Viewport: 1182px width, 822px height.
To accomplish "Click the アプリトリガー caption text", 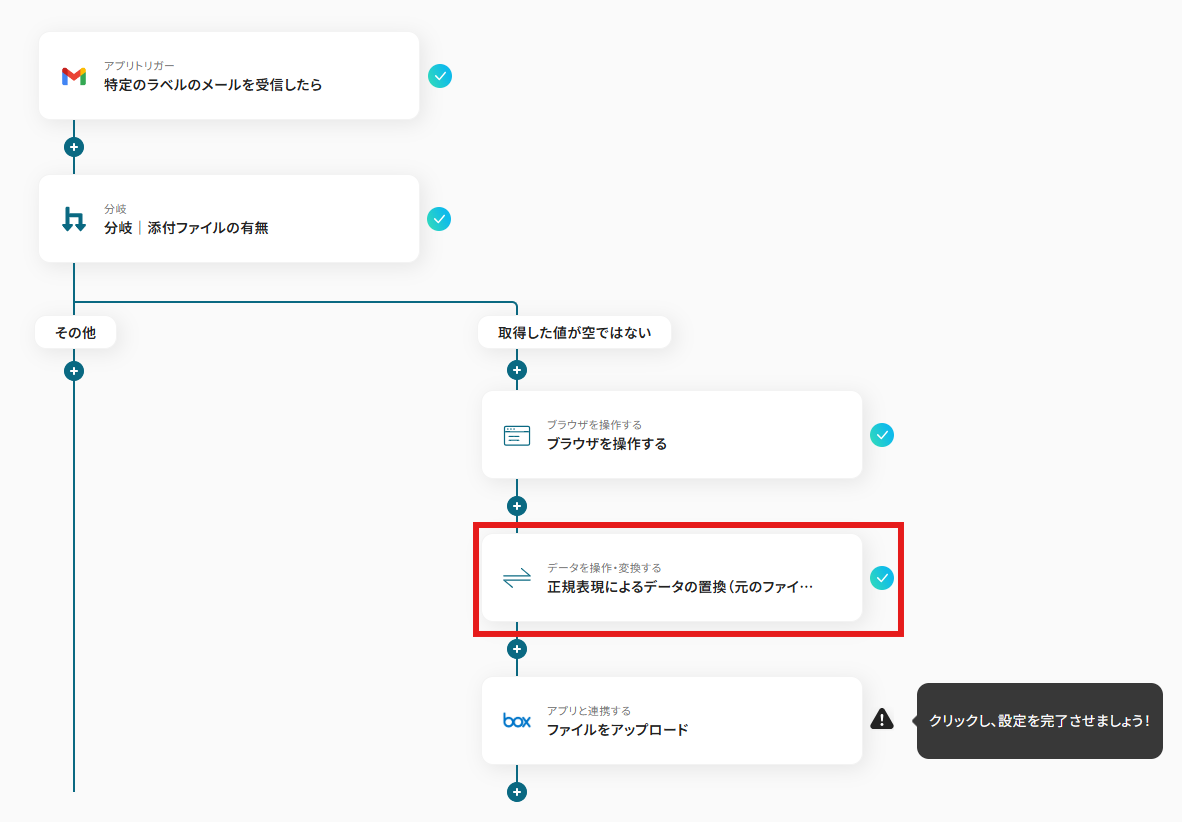I will [x=139, y=66].
